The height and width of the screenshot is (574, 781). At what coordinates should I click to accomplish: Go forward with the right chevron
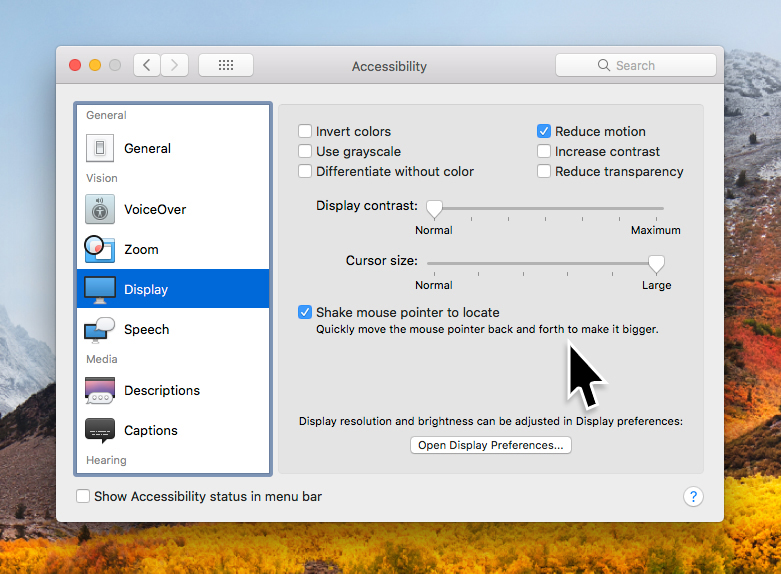[174, 65]
